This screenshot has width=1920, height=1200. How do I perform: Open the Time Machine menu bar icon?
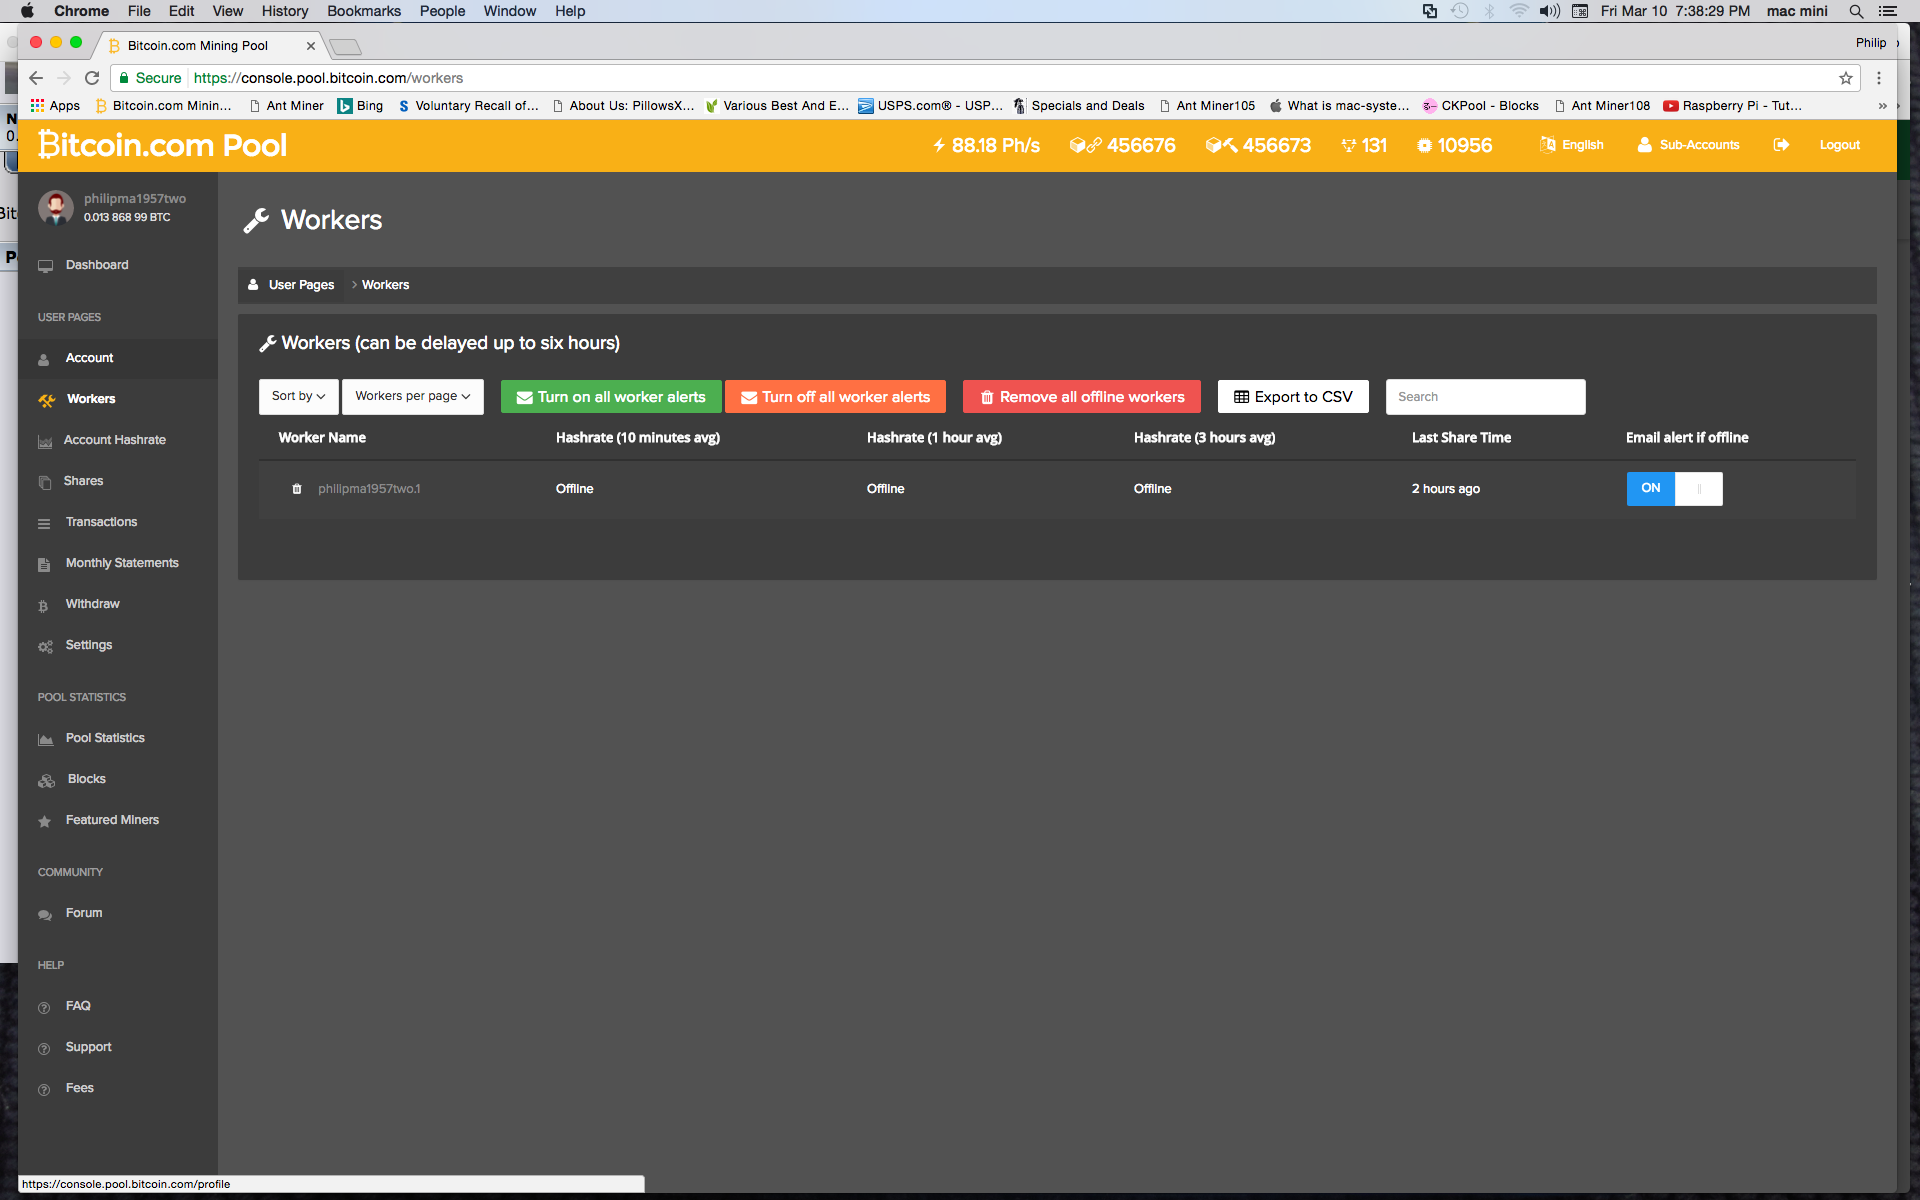click(1460, 11)
